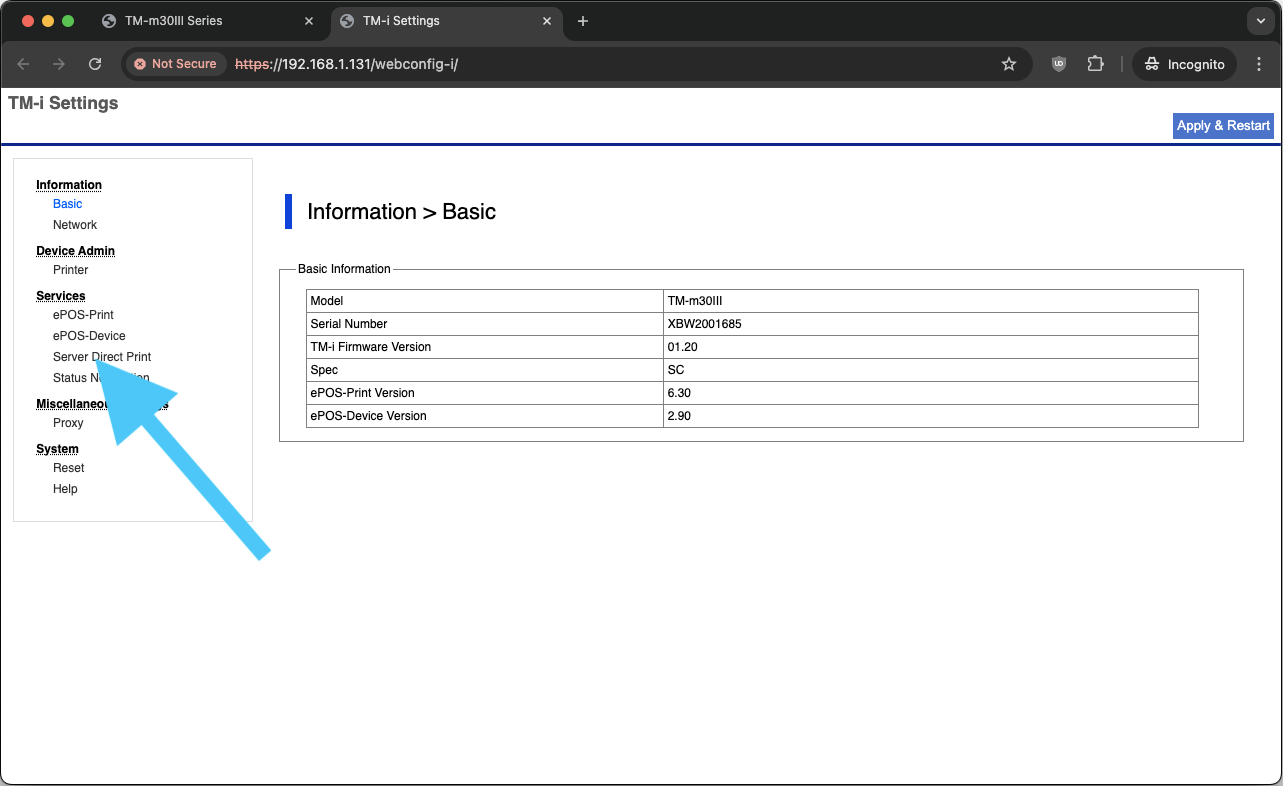Image resolution: width=1283 pixels, height=786 pixels.
Task: Click the System section heading
Action: tap(57, 449)
